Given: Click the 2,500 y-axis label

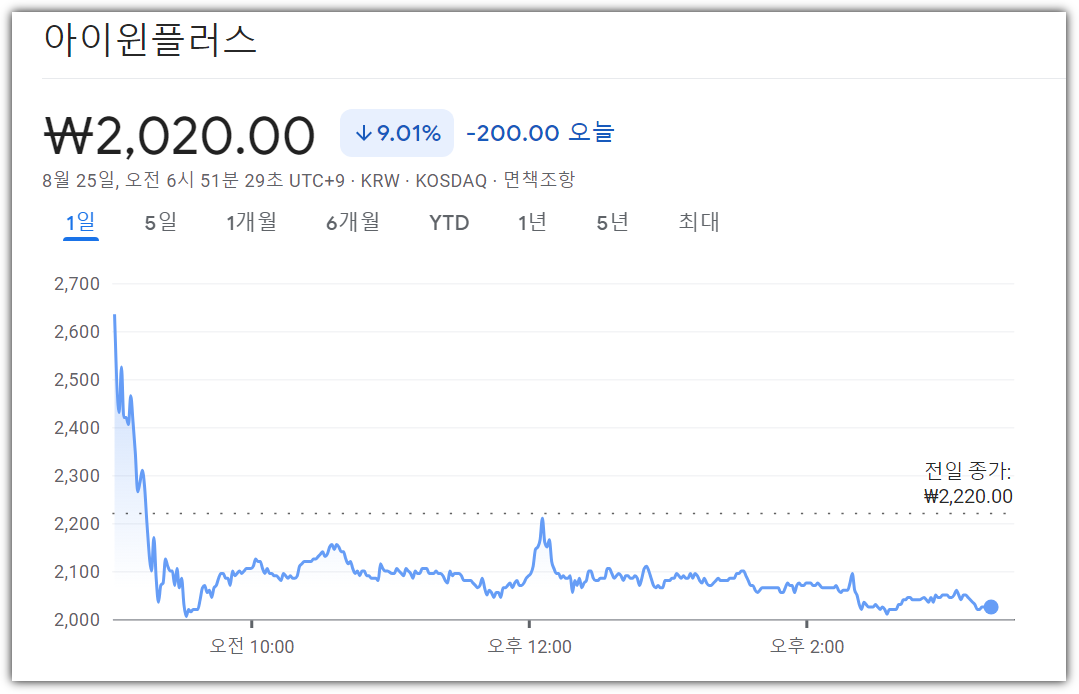Looking at the screenshot, I should click(x=77, y=380).
